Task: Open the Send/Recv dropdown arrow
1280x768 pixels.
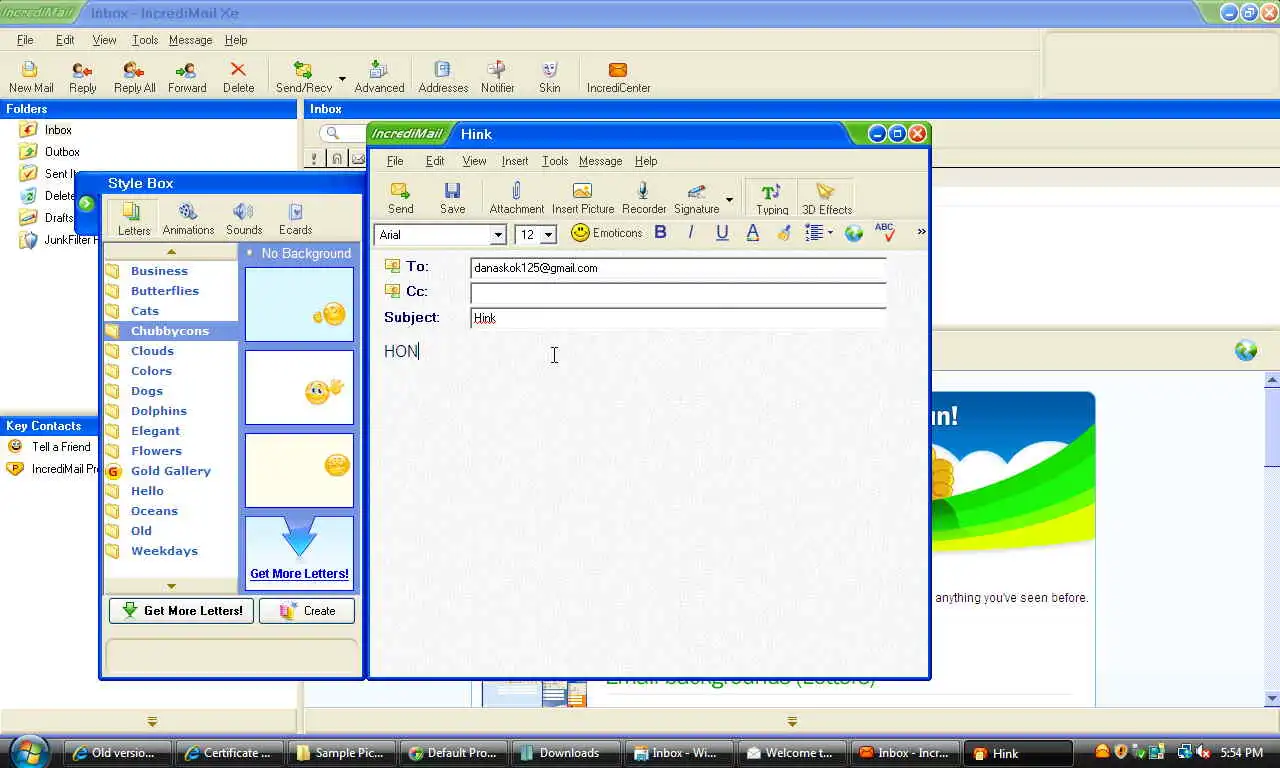Action: click(x=342, y=78)
